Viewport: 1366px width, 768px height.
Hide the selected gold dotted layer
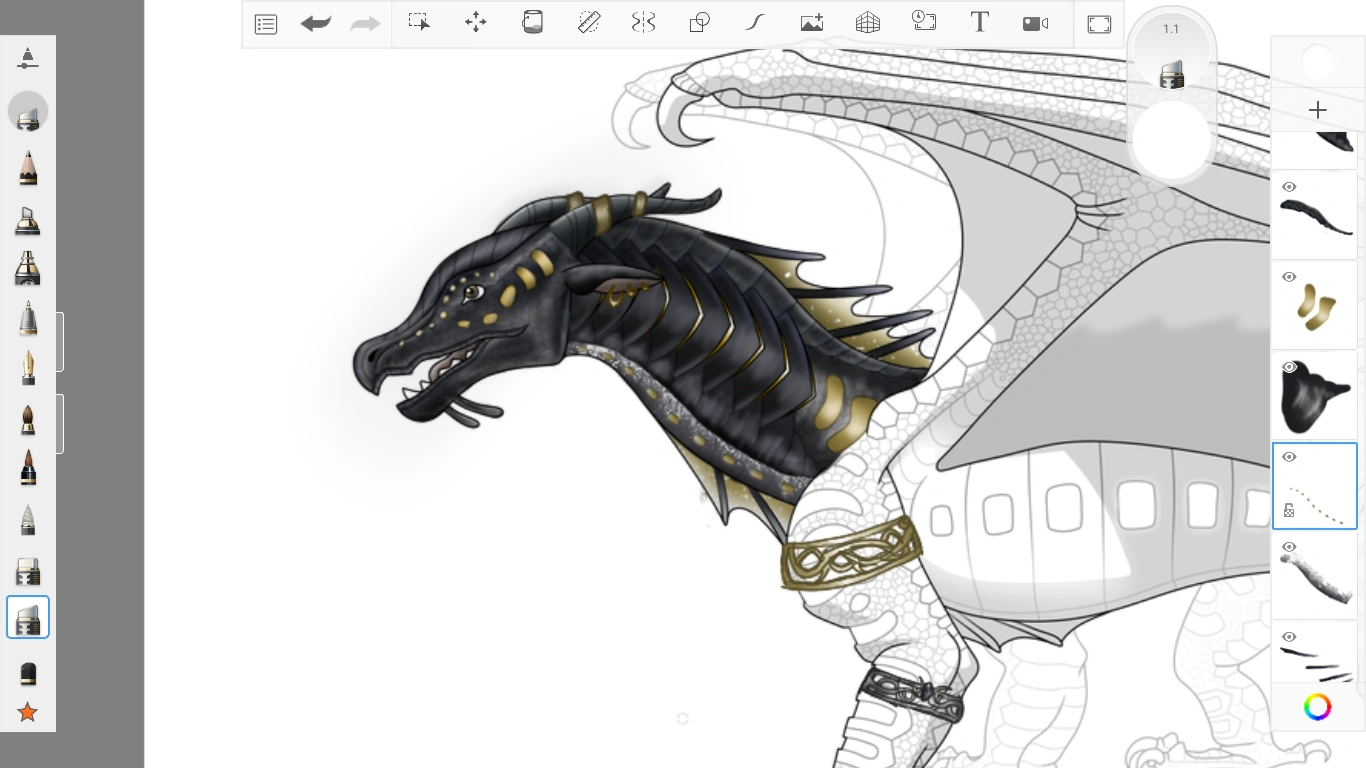(1289, 457)
